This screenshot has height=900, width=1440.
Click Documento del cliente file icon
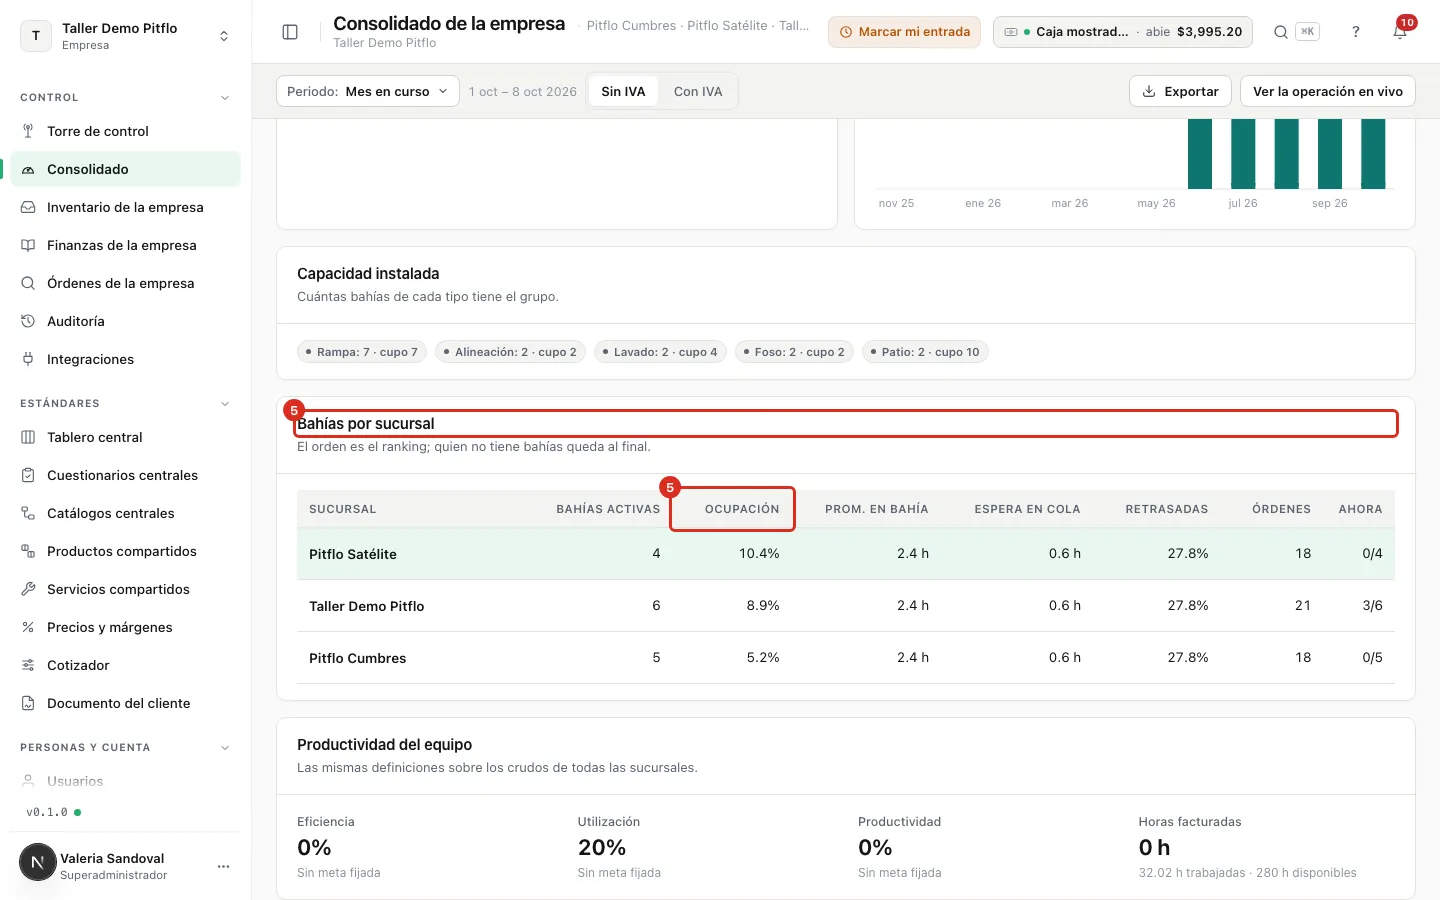(x=28, y=703)
